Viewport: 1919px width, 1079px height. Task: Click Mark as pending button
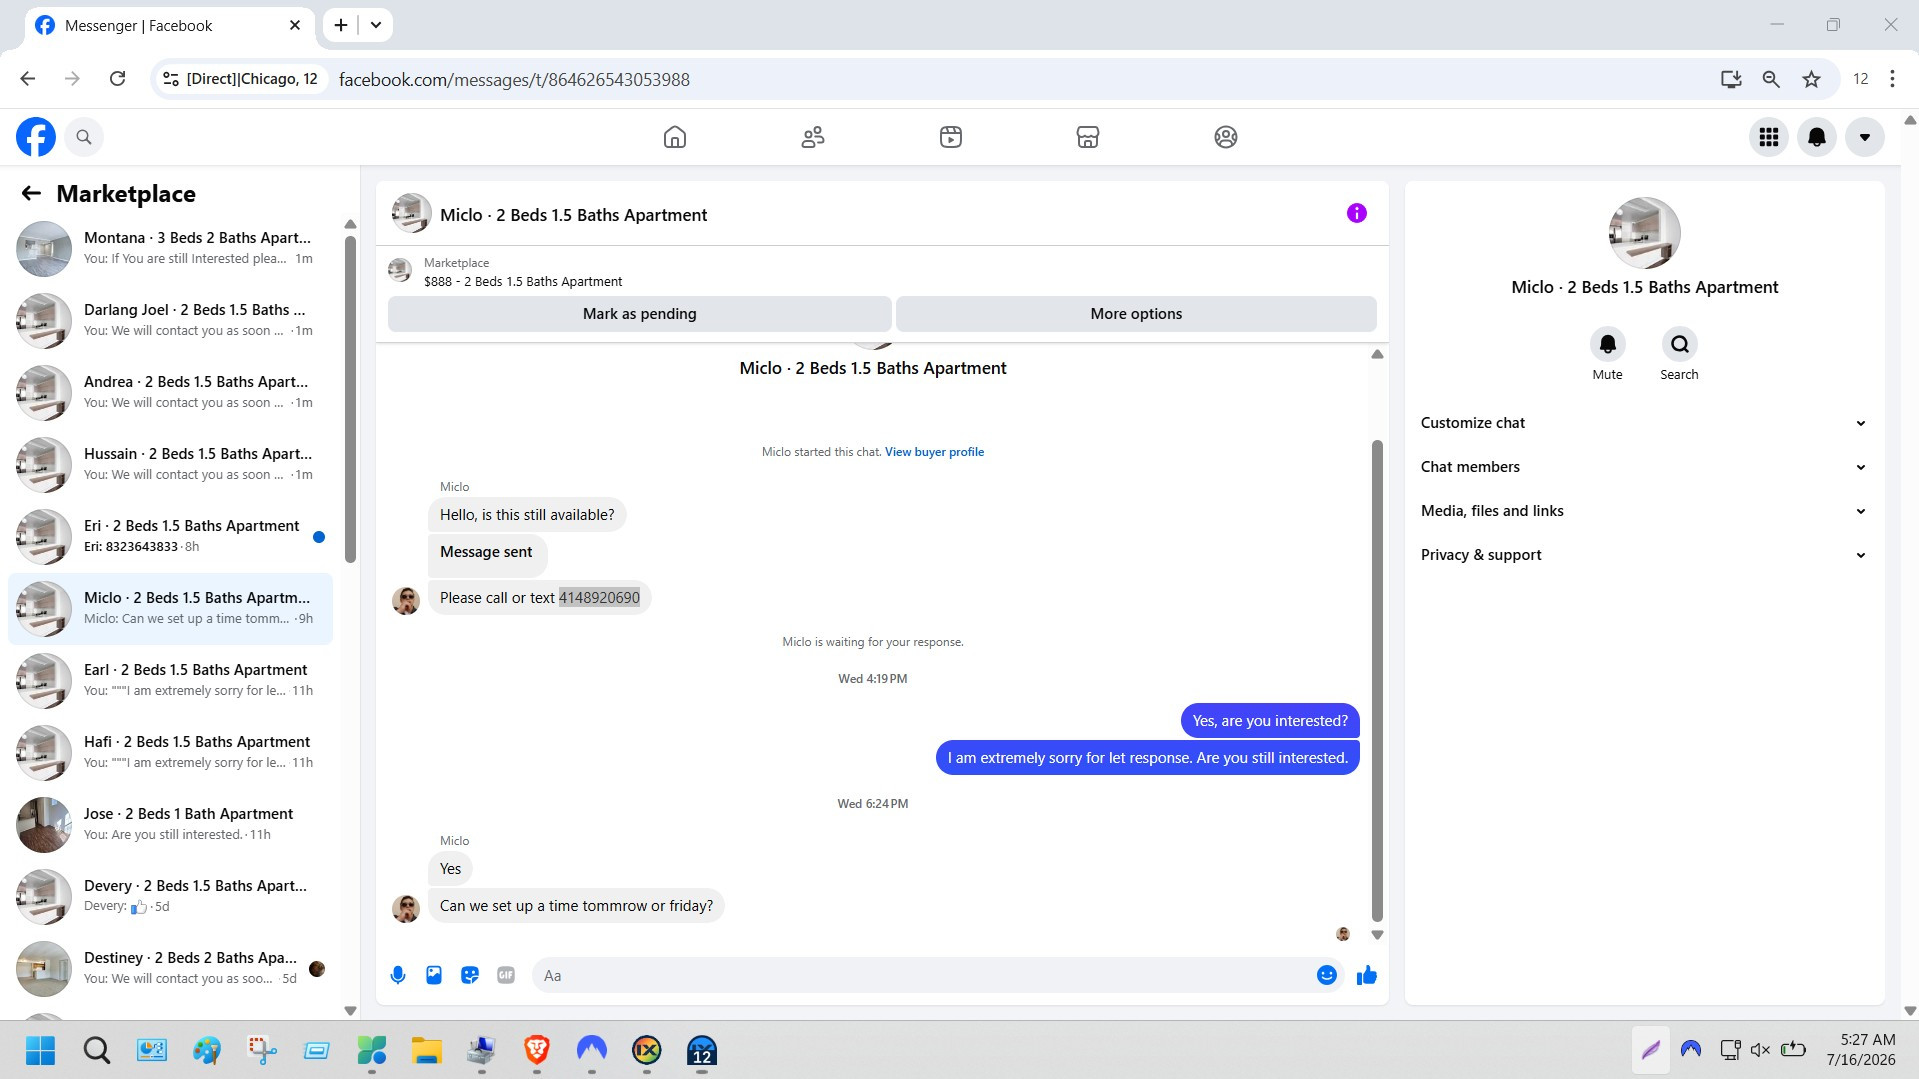point(639,314)
